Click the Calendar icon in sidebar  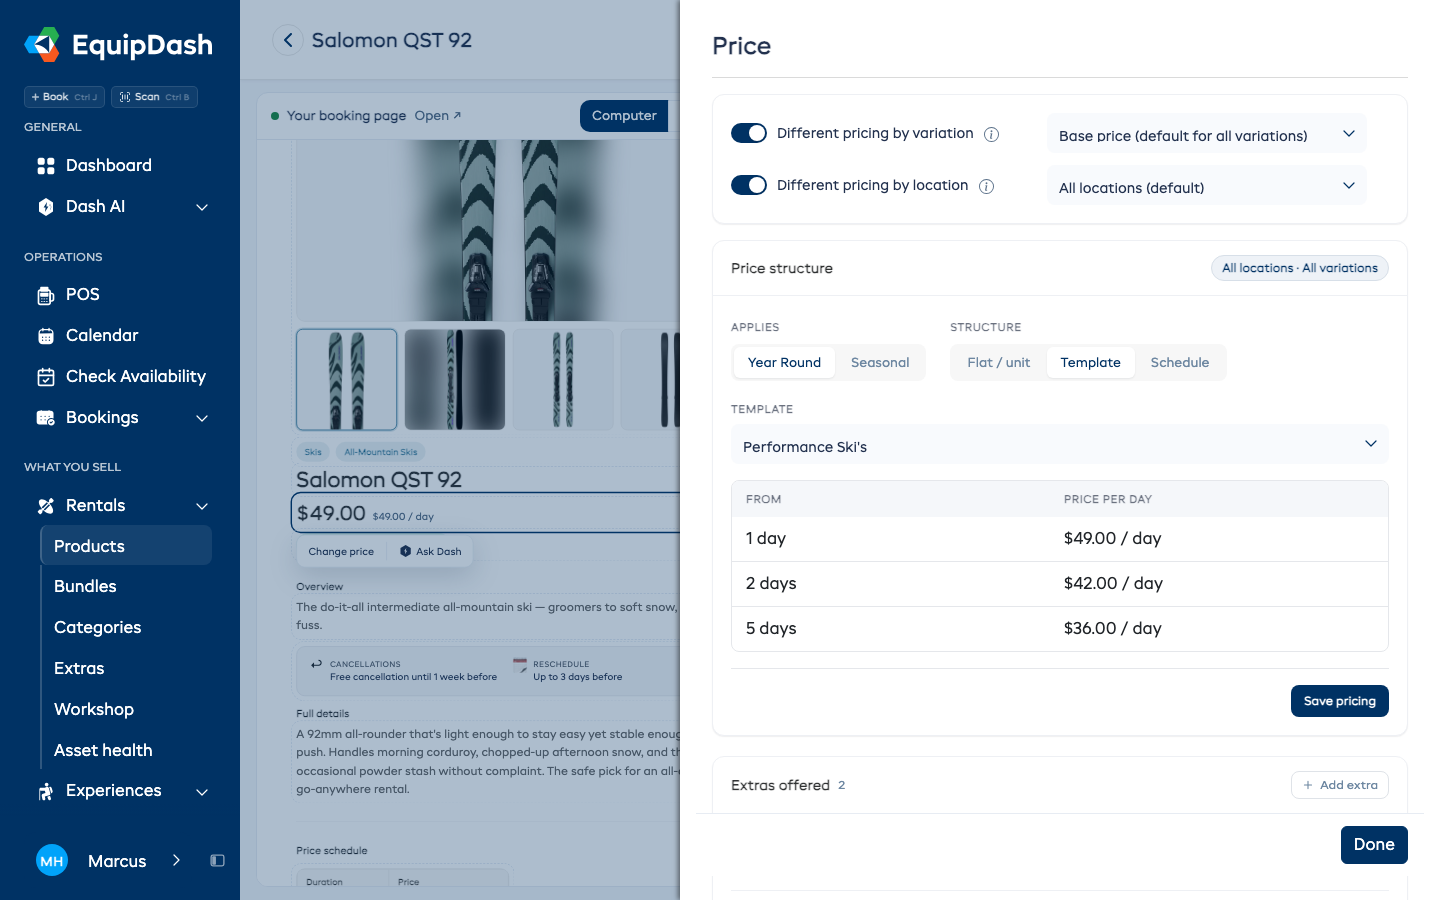[46, 336]
